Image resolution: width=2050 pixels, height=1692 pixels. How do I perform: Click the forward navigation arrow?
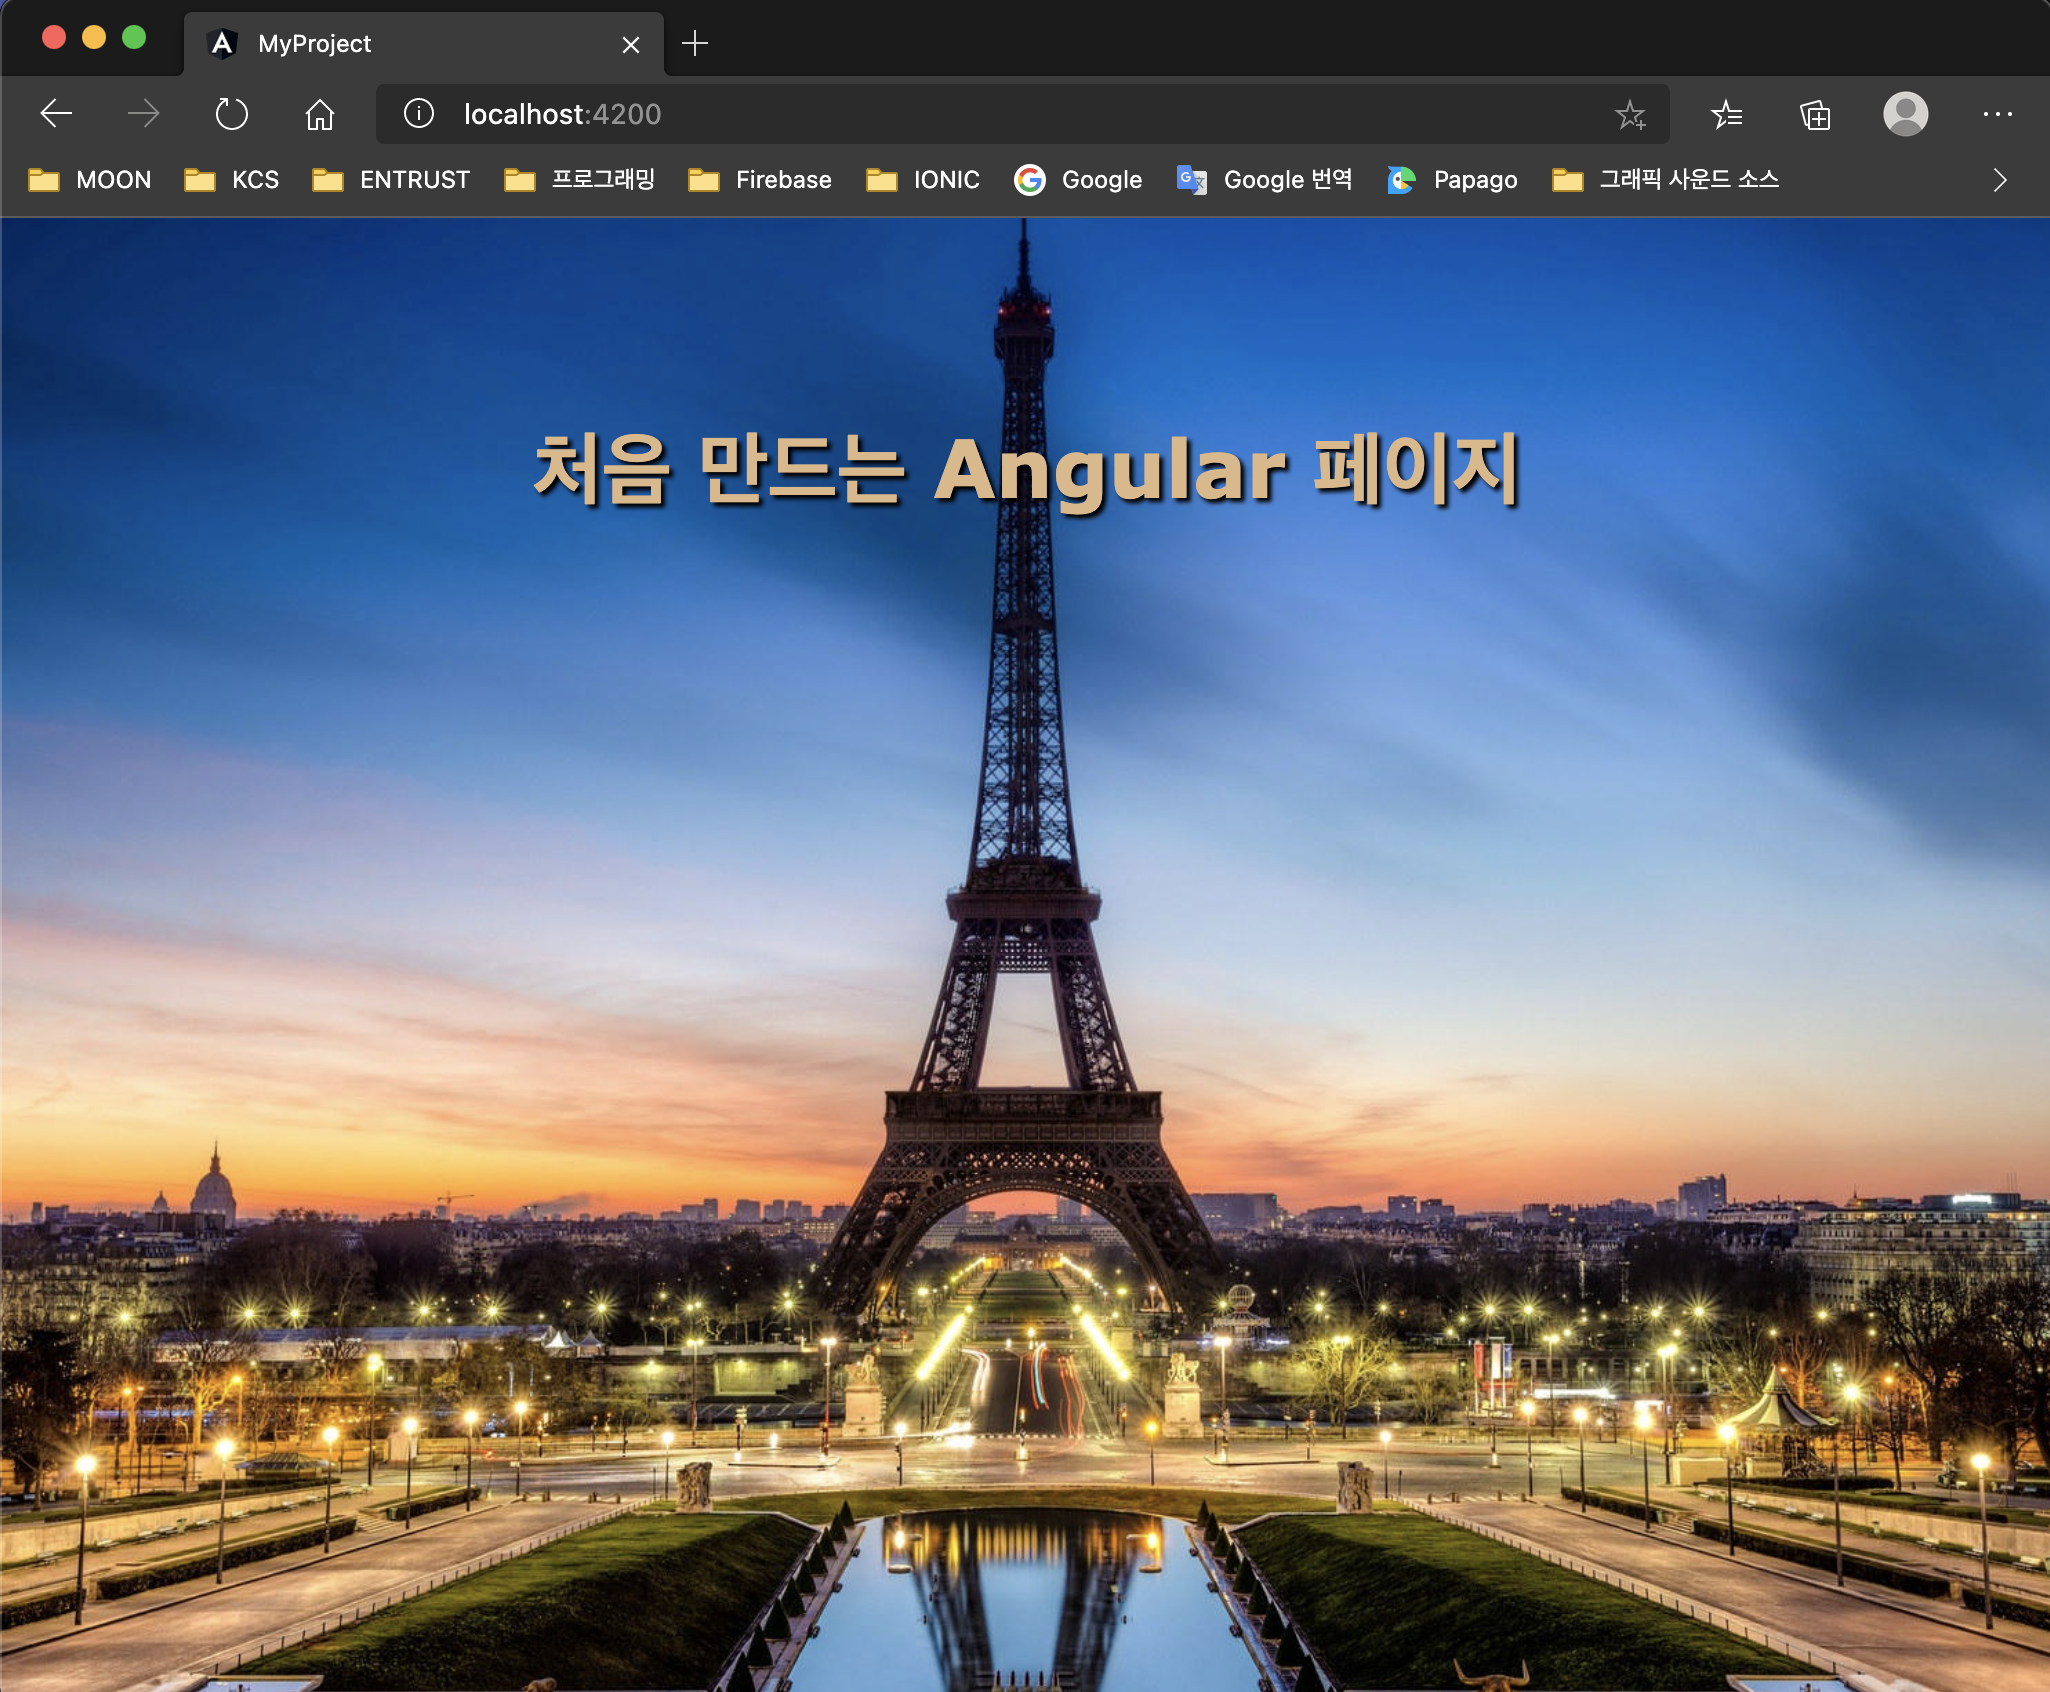(x=143, y=114)
